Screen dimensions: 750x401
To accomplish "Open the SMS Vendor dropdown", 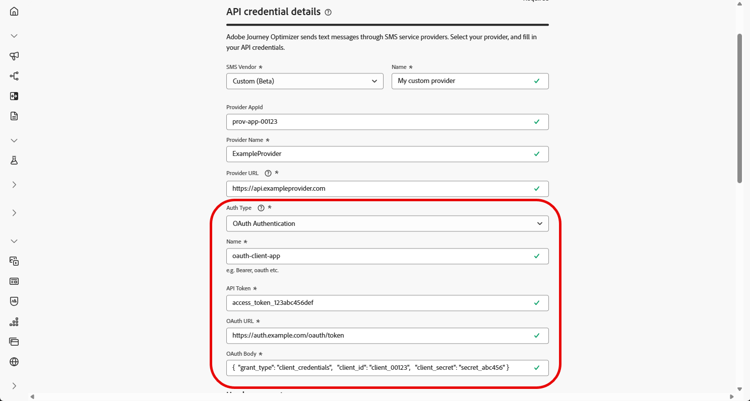I will 304,81.
